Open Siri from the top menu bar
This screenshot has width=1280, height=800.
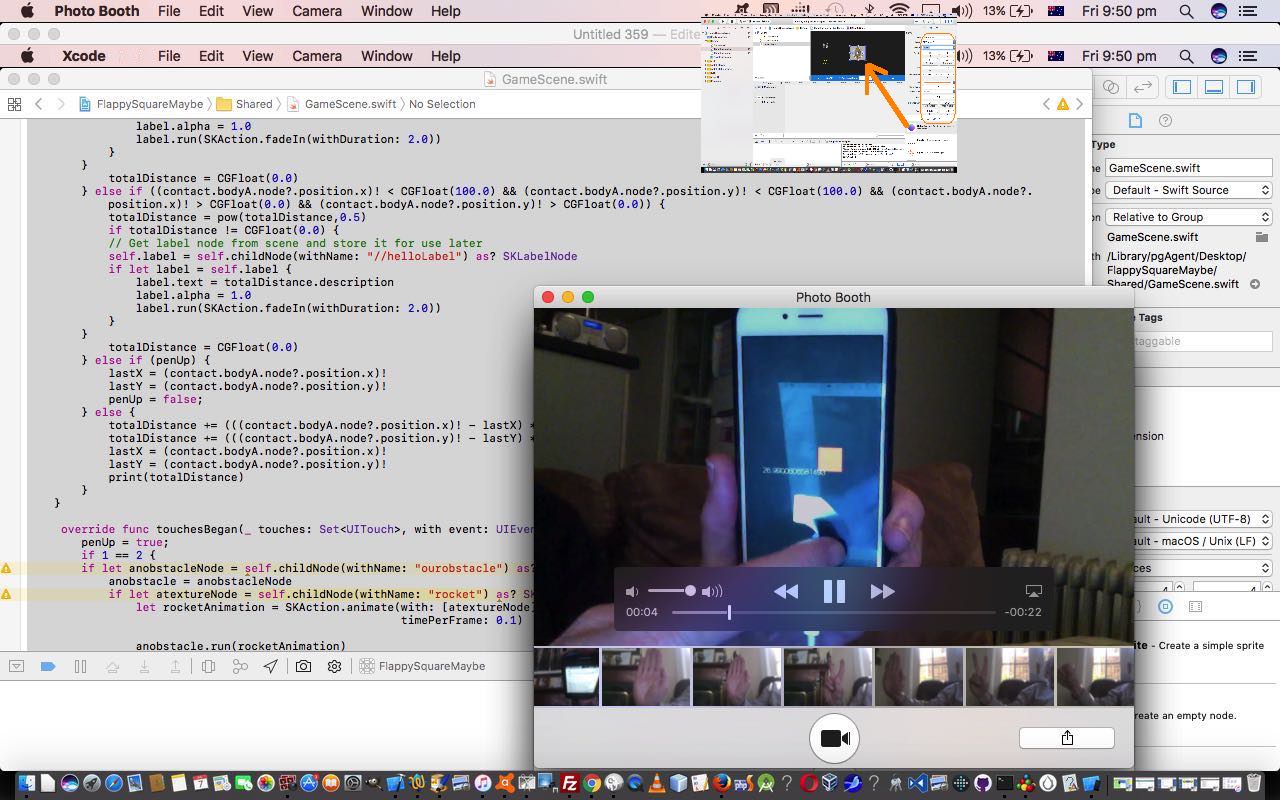click(x=1218, y=11)
